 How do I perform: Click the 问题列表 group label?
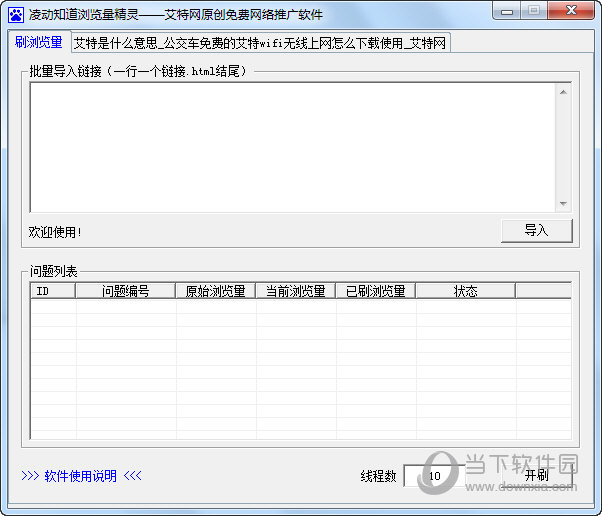point(53,271)
